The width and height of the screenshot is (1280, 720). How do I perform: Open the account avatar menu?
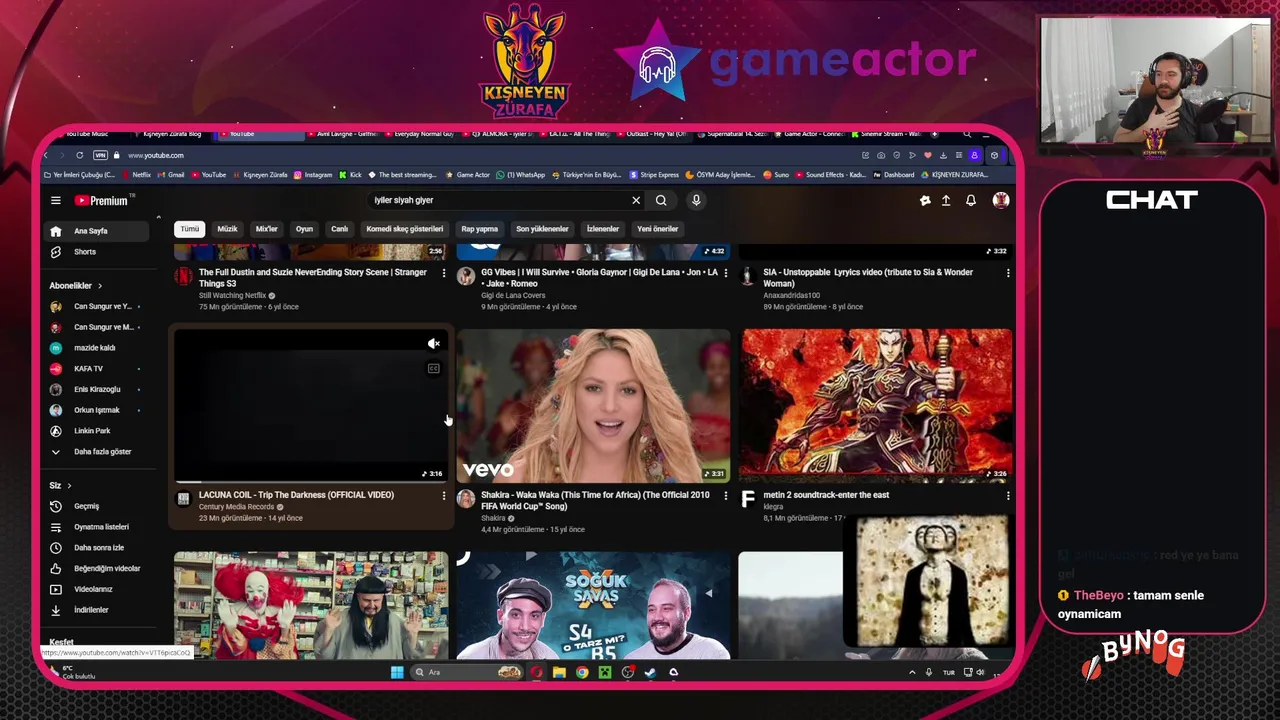coord(1000,201)
